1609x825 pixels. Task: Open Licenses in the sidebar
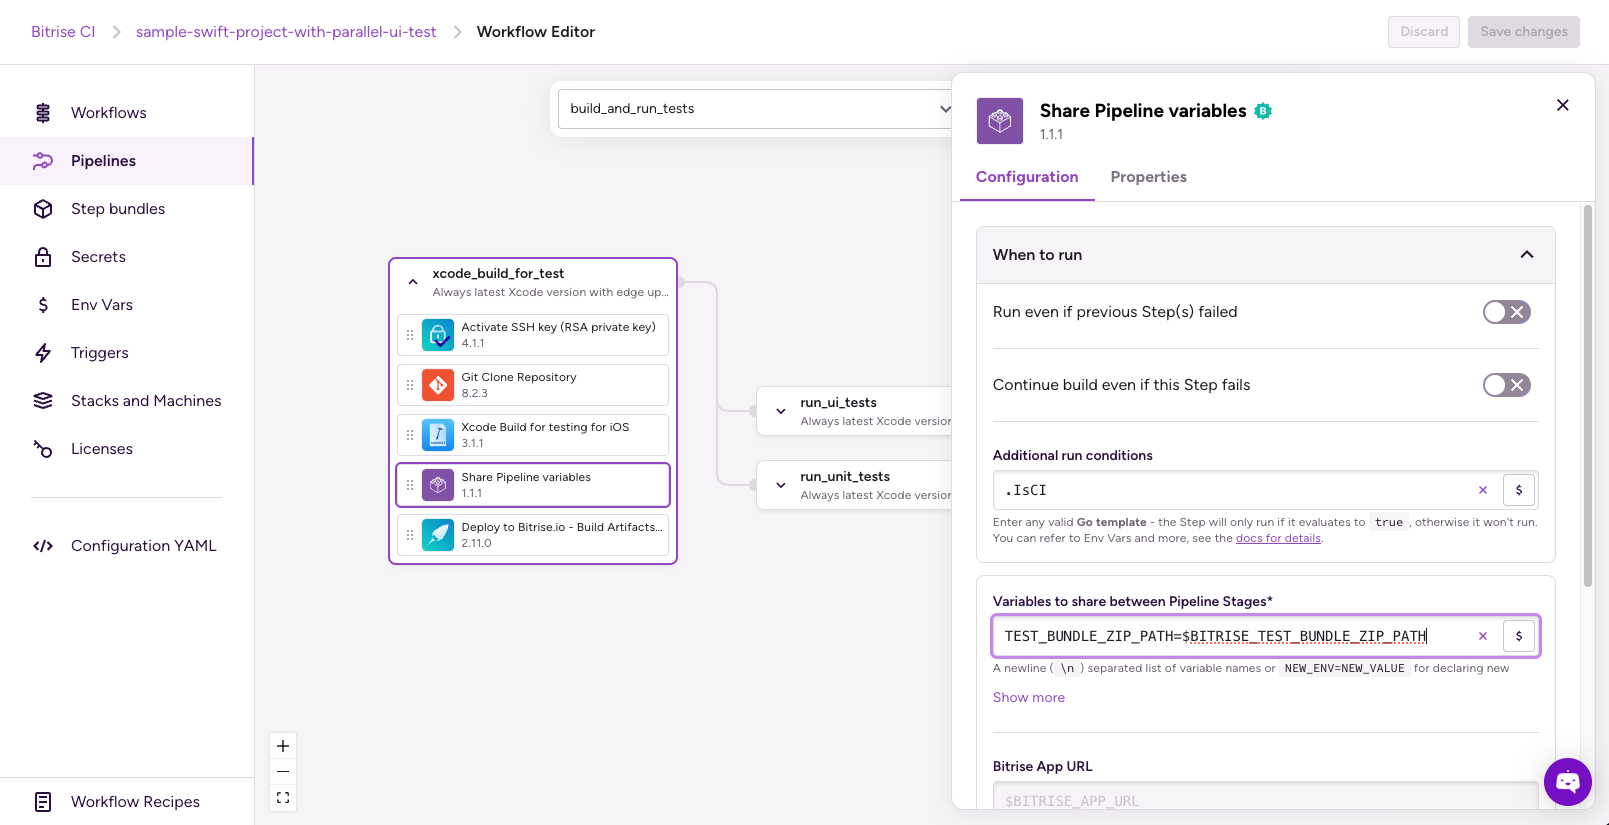point(127,449)
